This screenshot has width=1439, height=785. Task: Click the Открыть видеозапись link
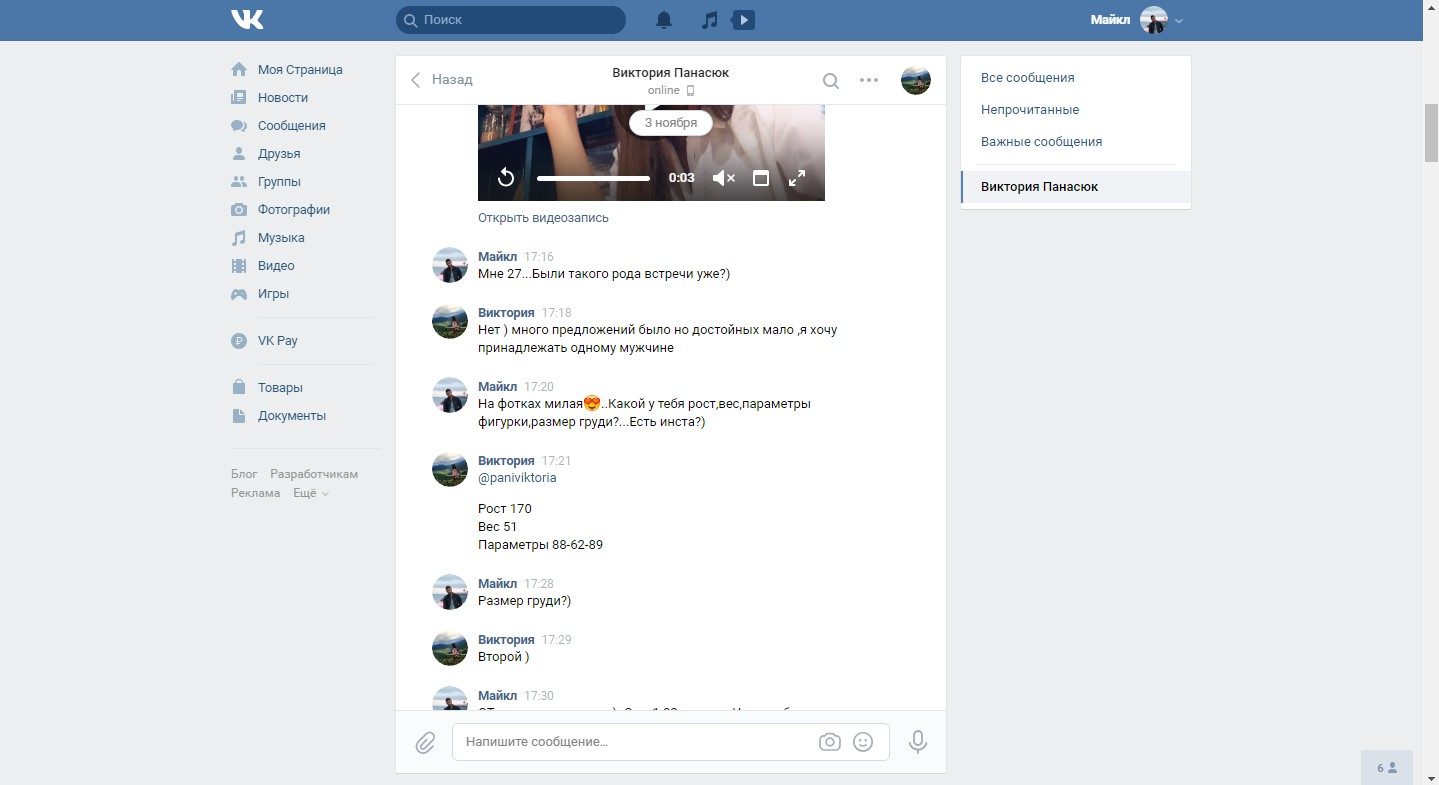(x=543, y=218)
